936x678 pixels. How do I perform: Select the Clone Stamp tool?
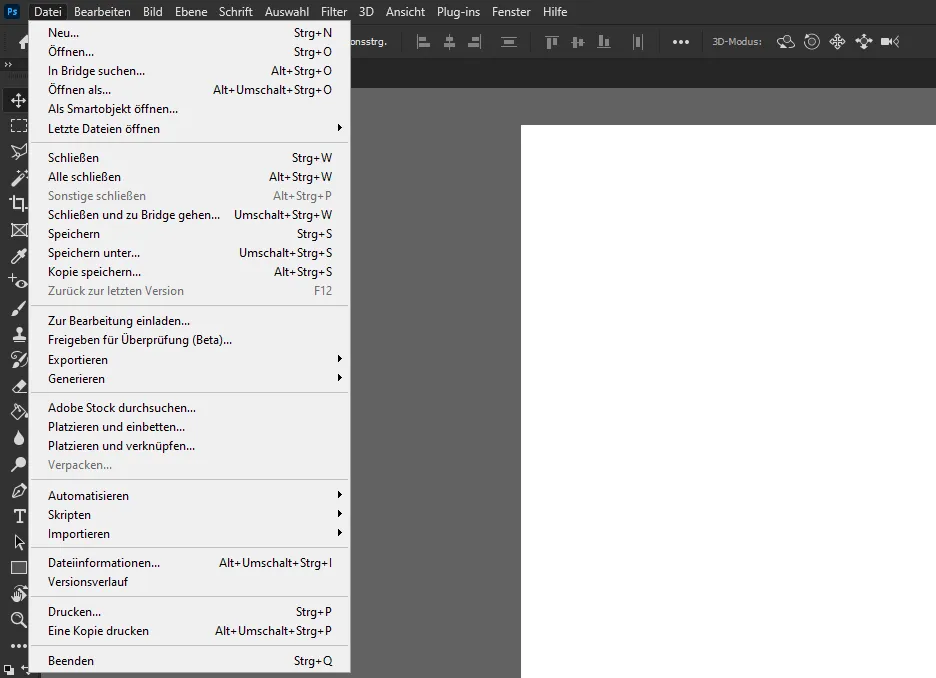19,334
